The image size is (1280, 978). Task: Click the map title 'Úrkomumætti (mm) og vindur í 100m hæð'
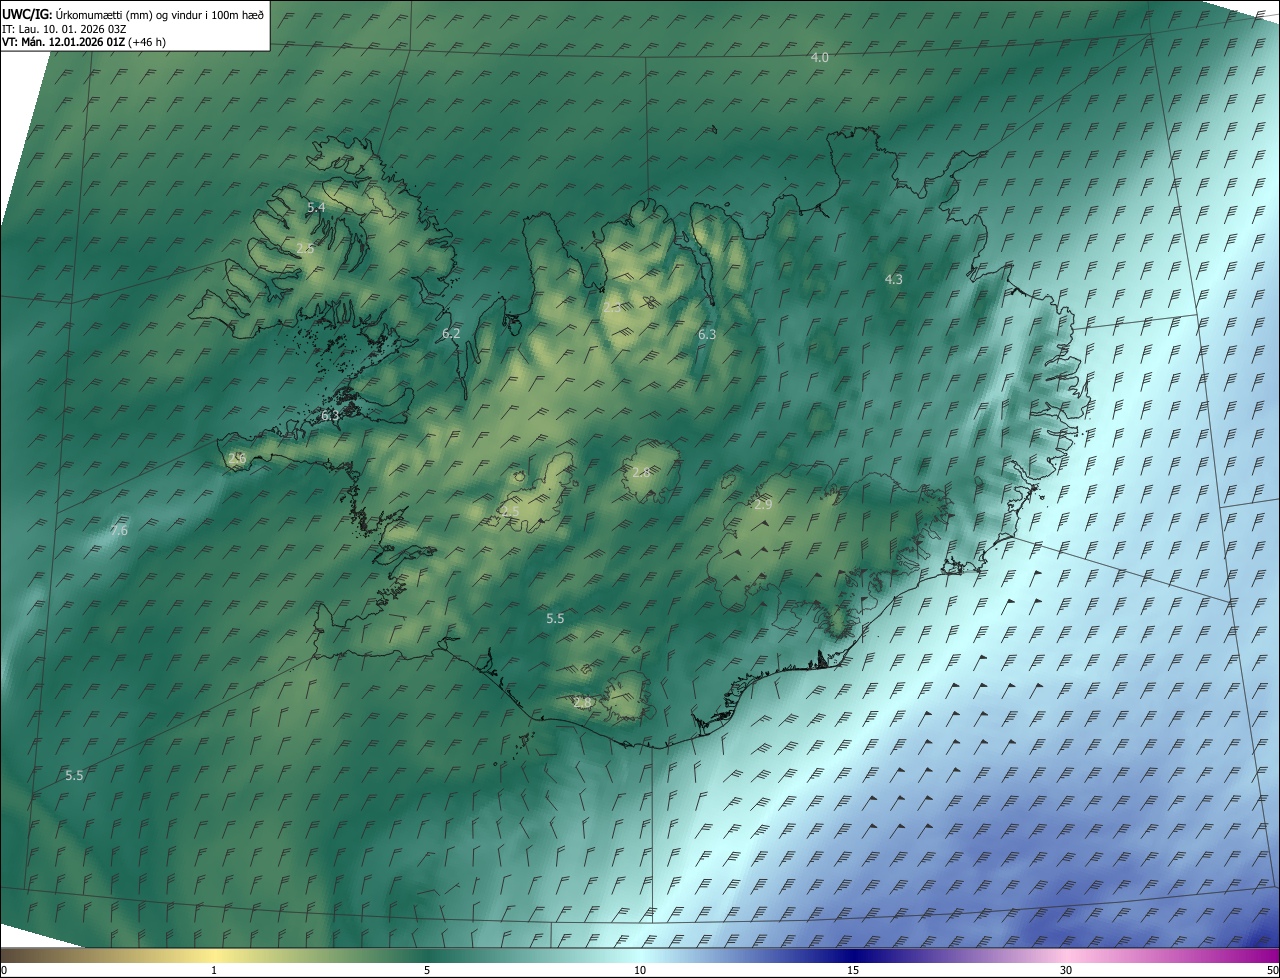coord(159,14)
